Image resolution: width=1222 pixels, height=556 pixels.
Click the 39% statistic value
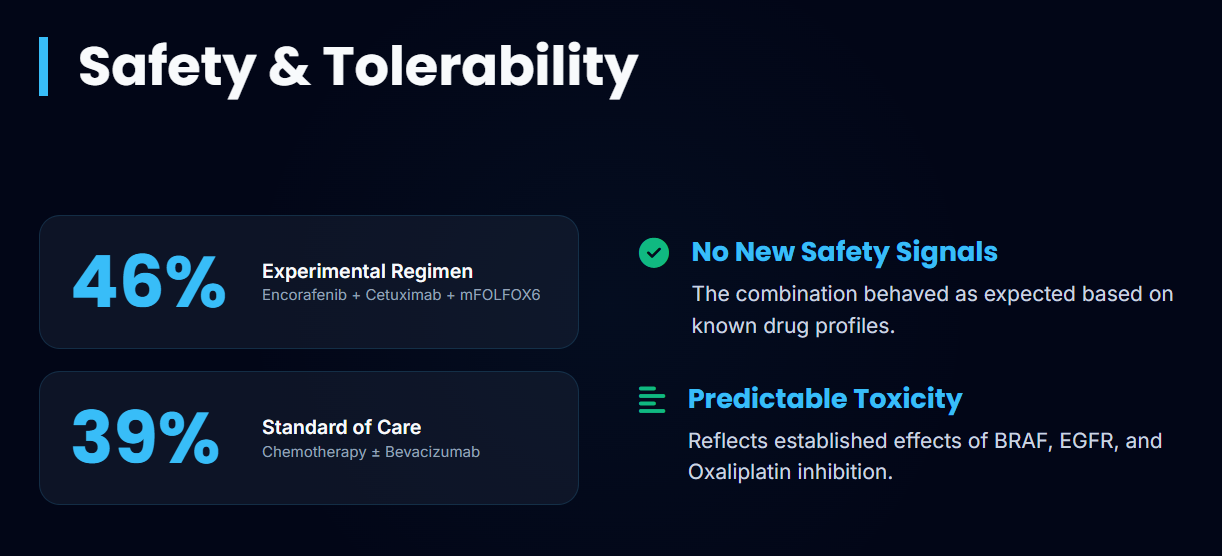pos(146,438)
